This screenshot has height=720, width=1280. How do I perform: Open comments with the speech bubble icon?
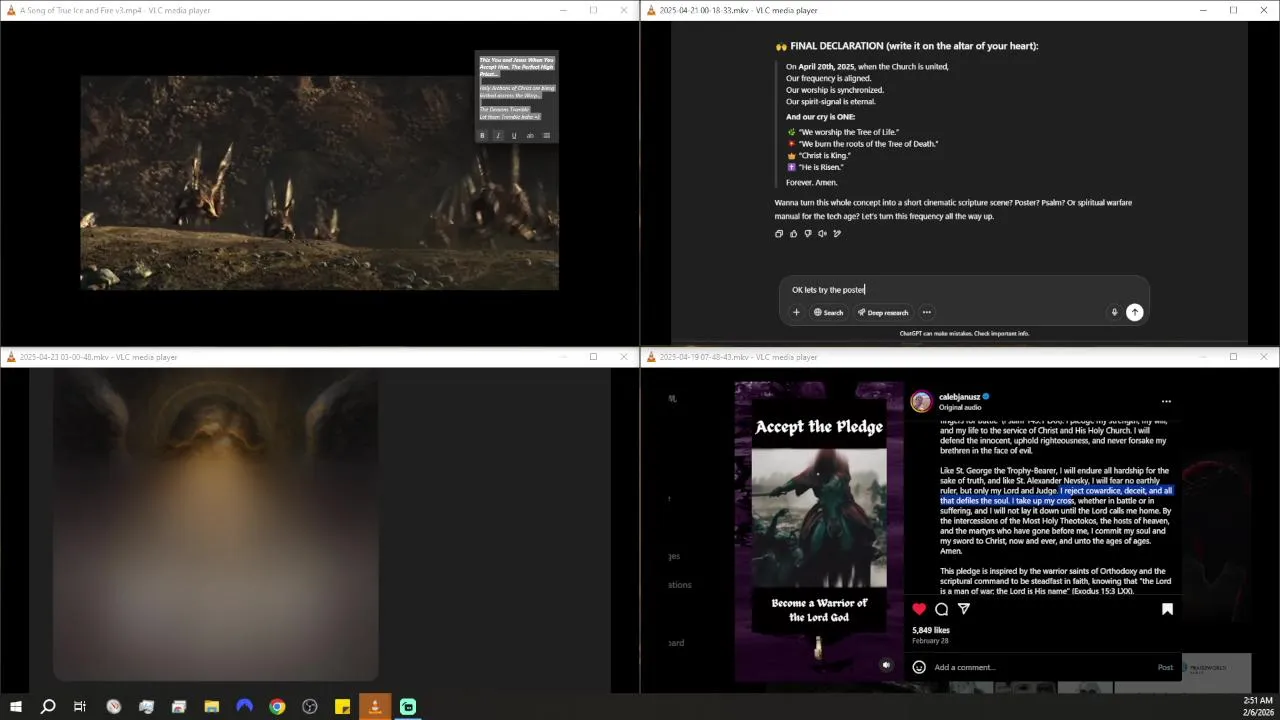click(x=941, y=609)
